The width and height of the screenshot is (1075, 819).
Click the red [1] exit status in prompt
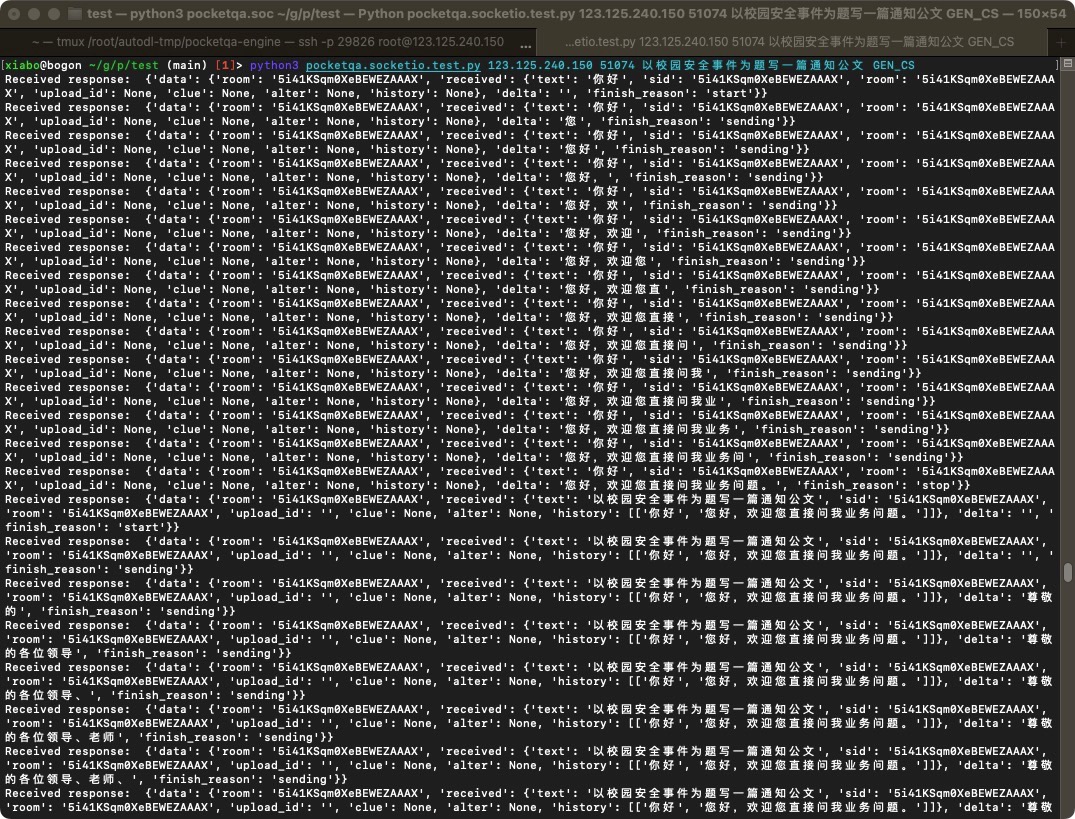coord(227,66)
